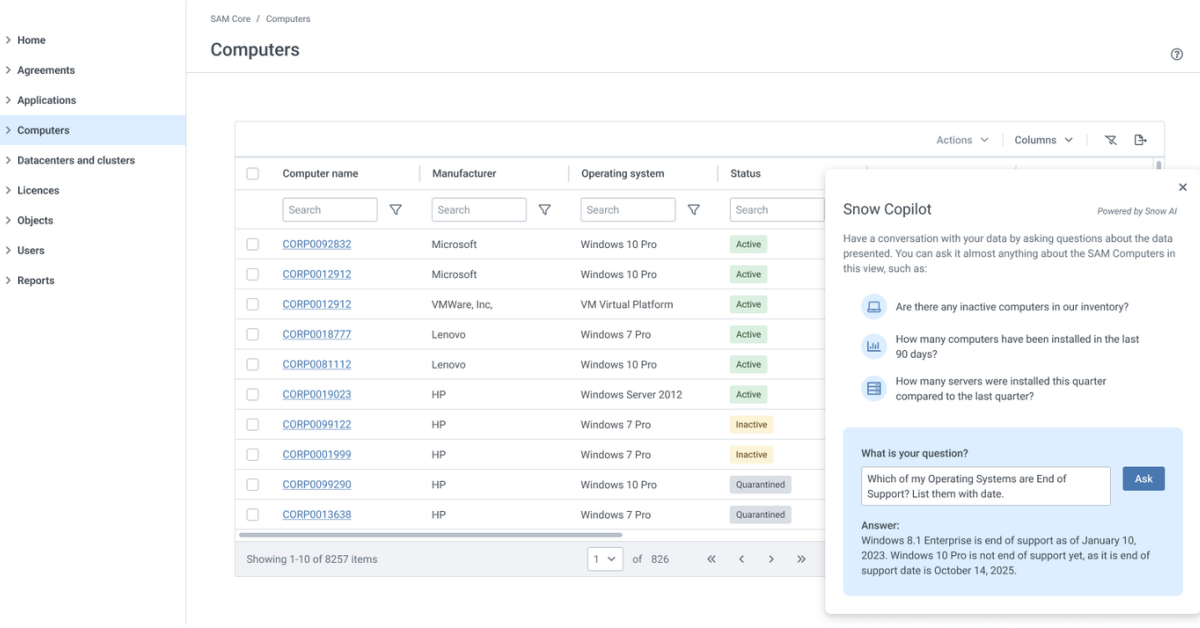Open the export data icon in the toolbar
Screen dimensions: 1200x628
pyautogui.click(x=1140, y=140)
